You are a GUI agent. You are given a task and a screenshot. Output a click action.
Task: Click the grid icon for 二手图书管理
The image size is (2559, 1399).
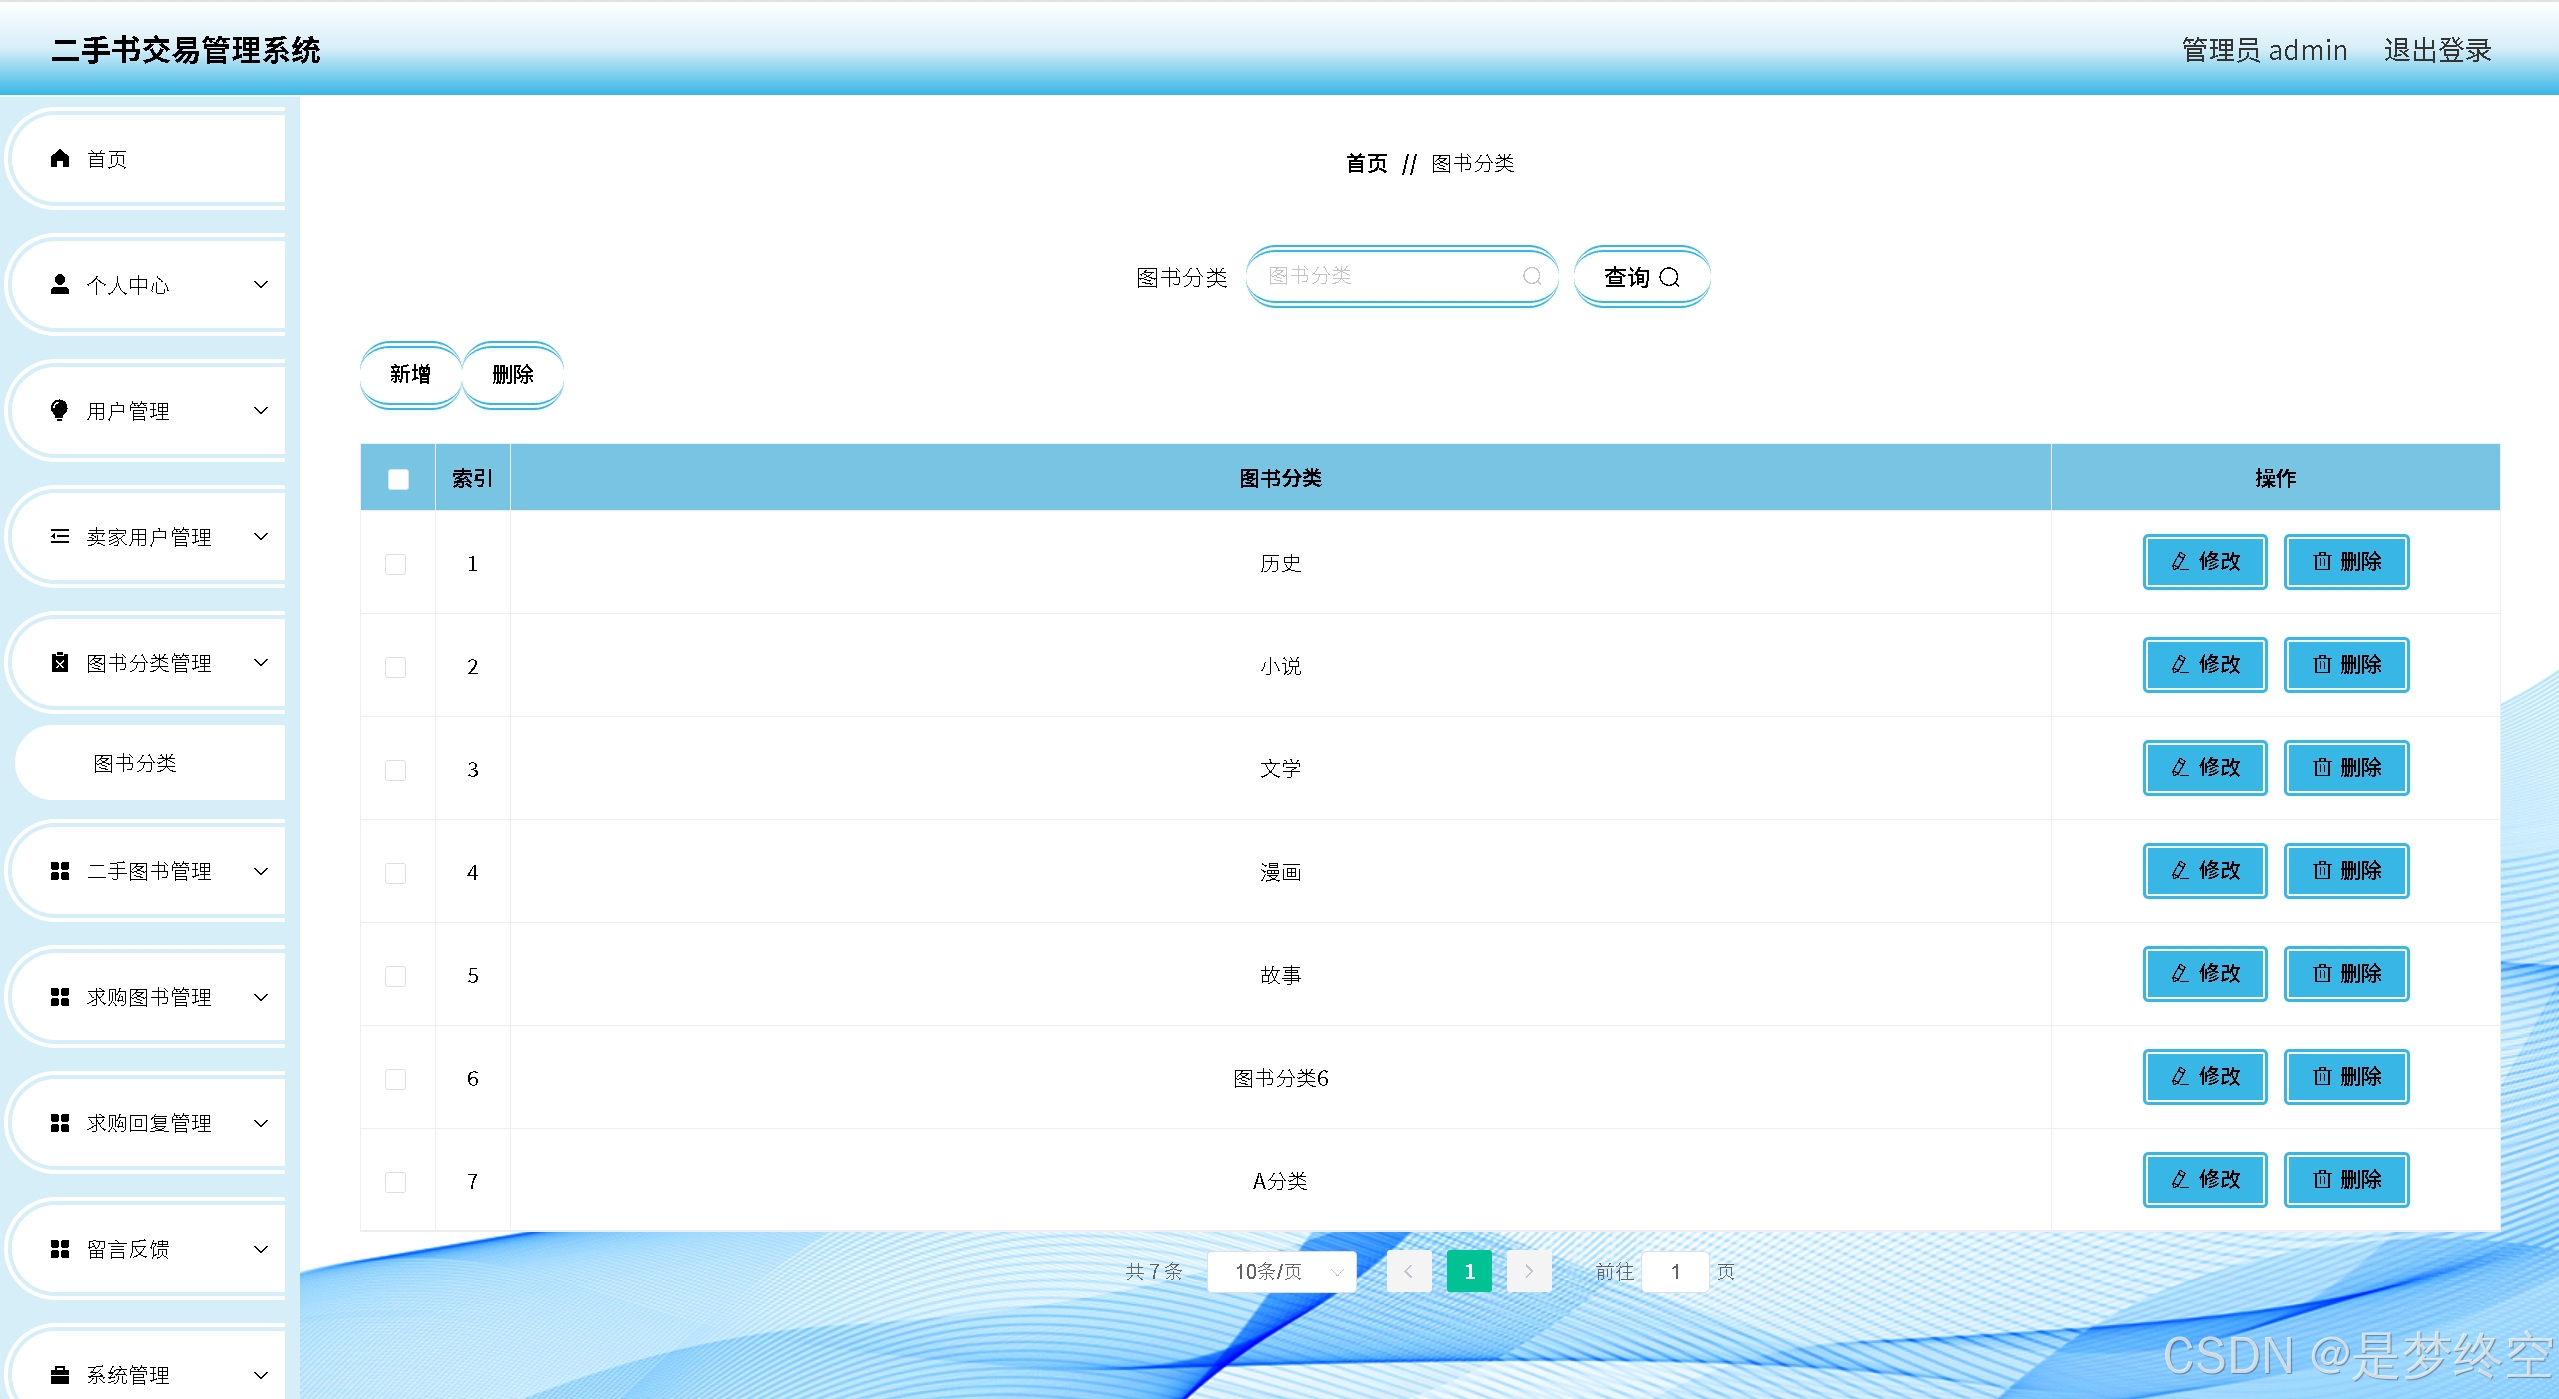click(x=60, y=871)
